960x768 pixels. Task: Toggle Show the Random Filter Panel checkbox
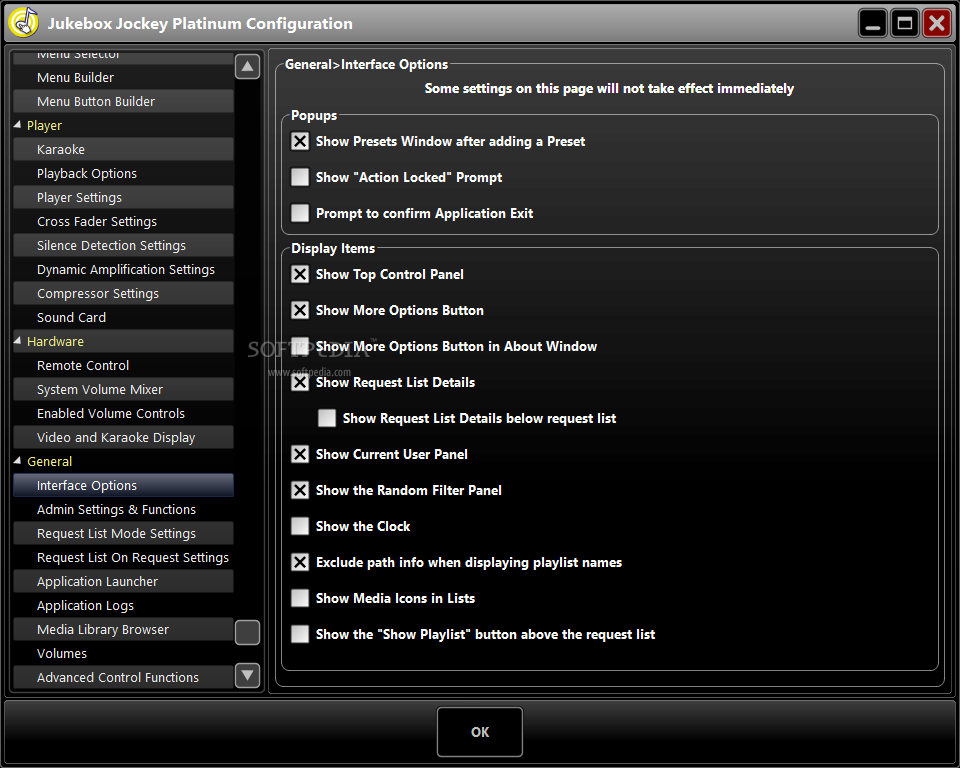tap(300, 491)
